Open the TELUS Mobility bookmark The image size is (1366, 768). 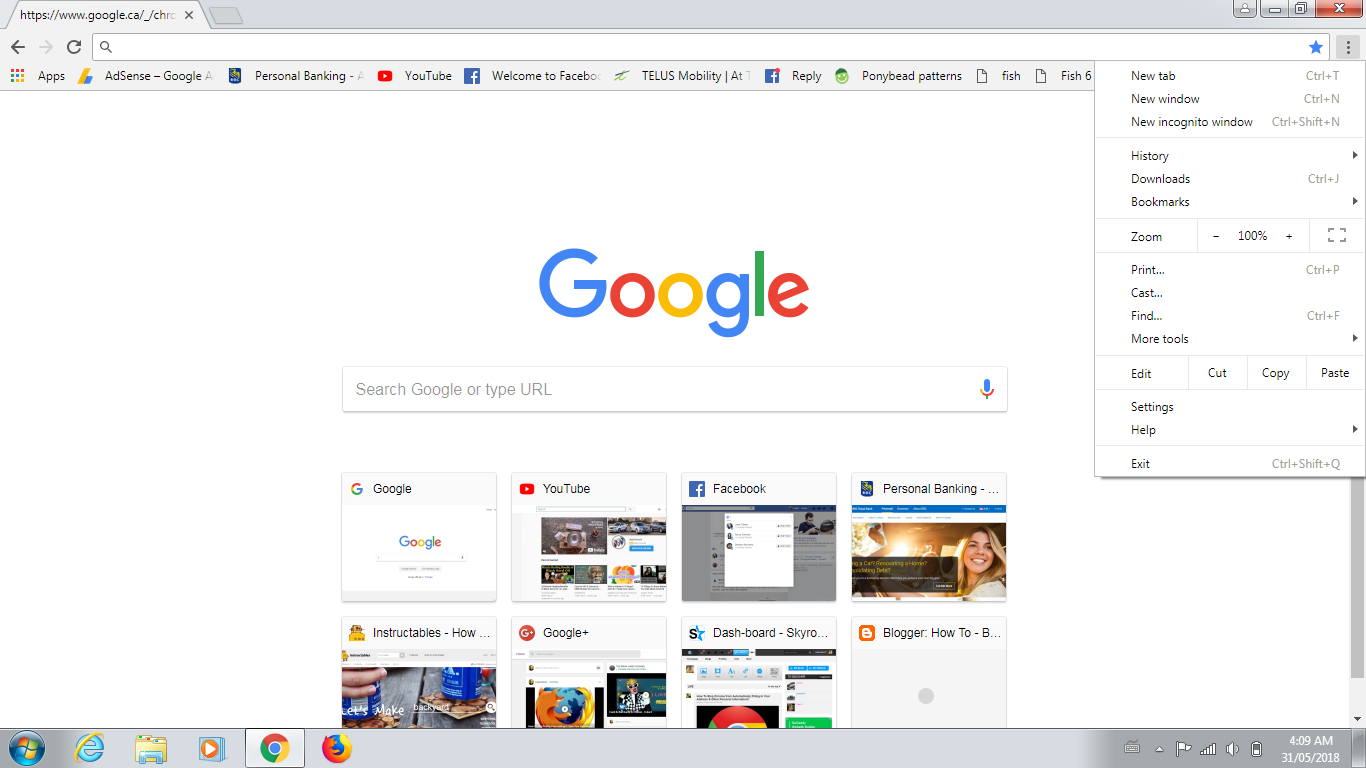coord(682,76)
